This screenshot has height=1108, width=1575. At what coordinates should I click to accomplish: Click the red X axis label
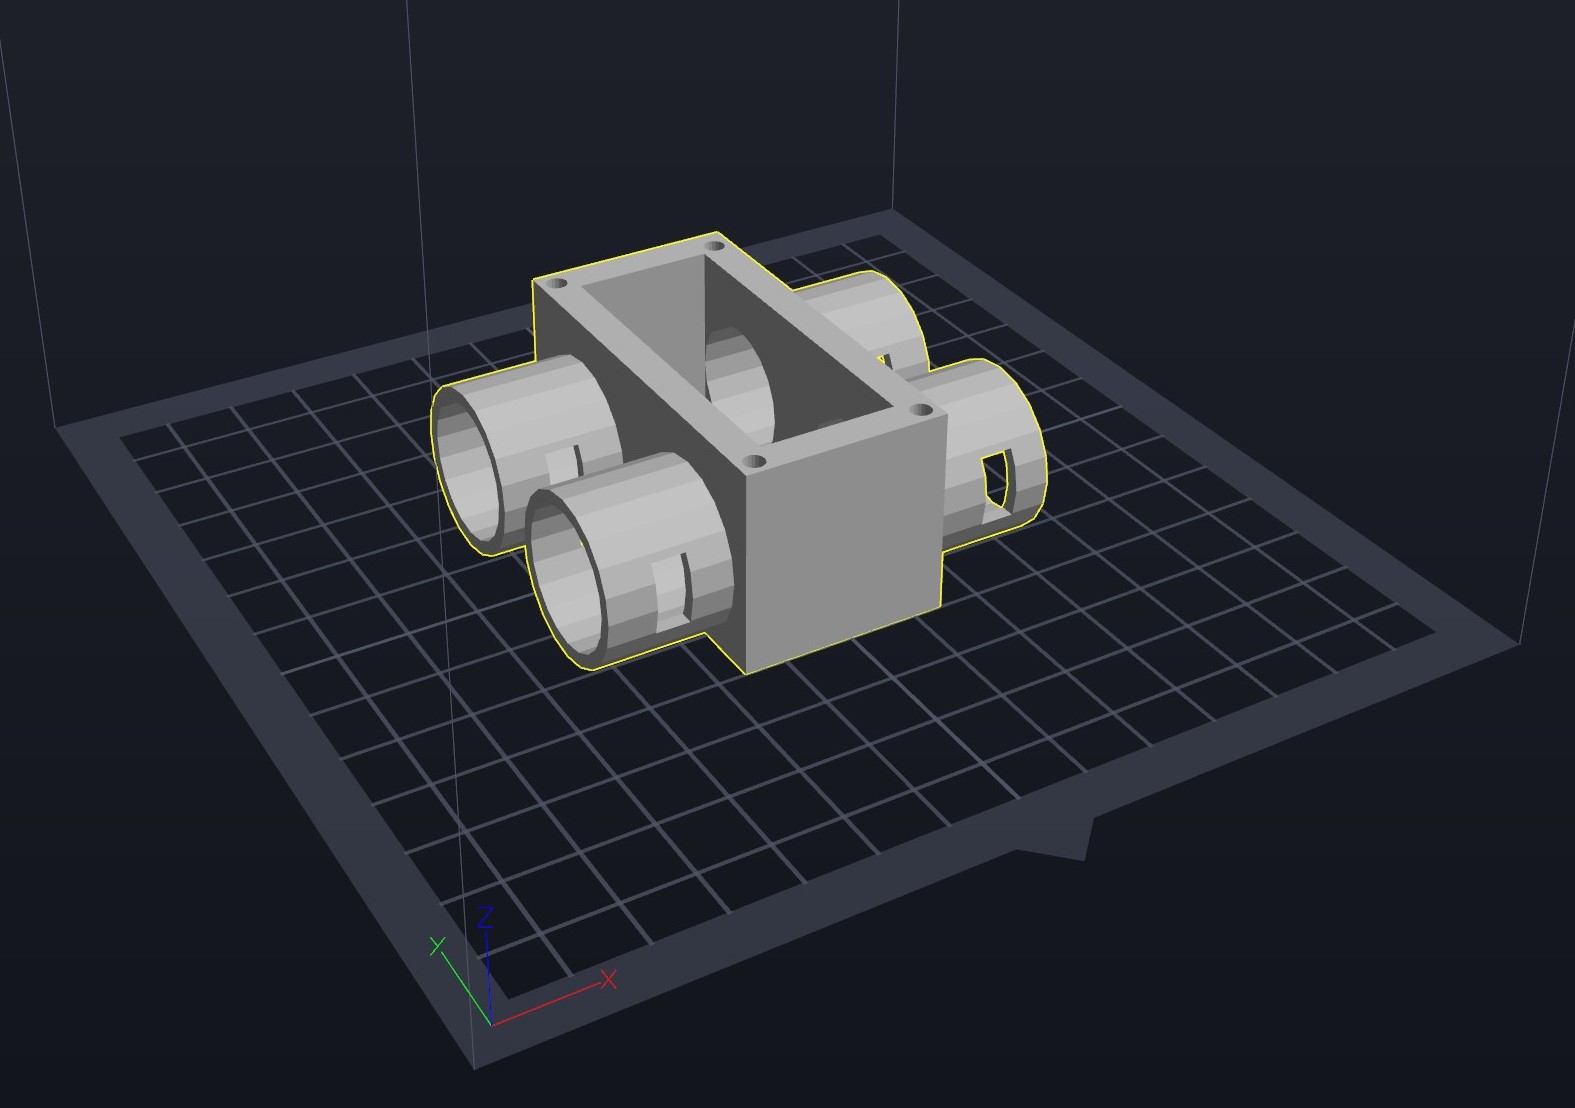pyautogui.click(x=608, y=979)
